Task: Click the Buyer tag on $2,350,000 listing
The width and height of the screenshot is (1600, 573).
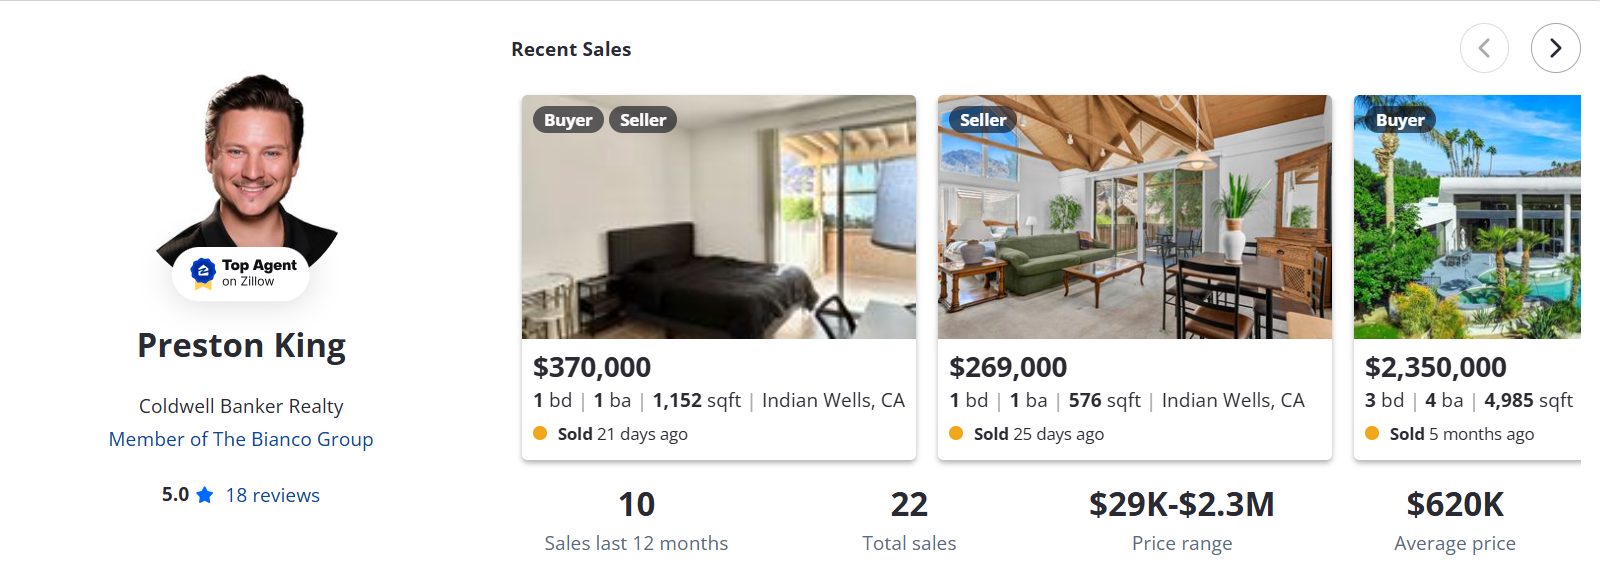Action: (x=1400, y=120)
